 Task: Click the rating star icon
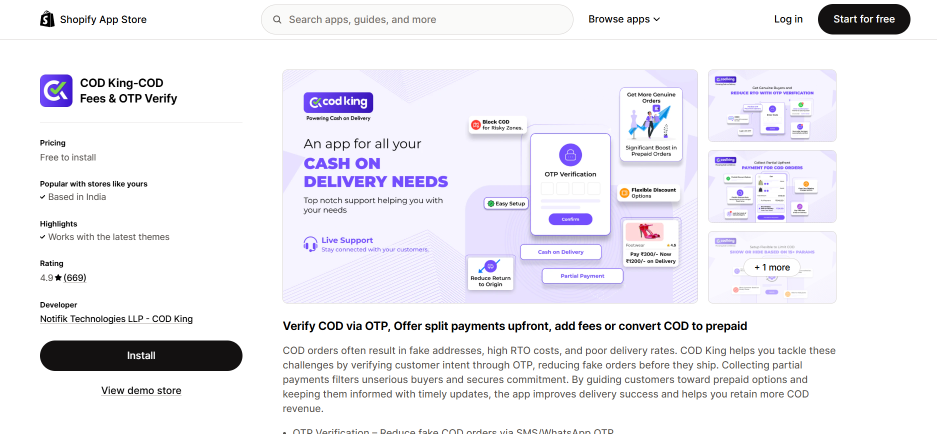coord(58,277)
